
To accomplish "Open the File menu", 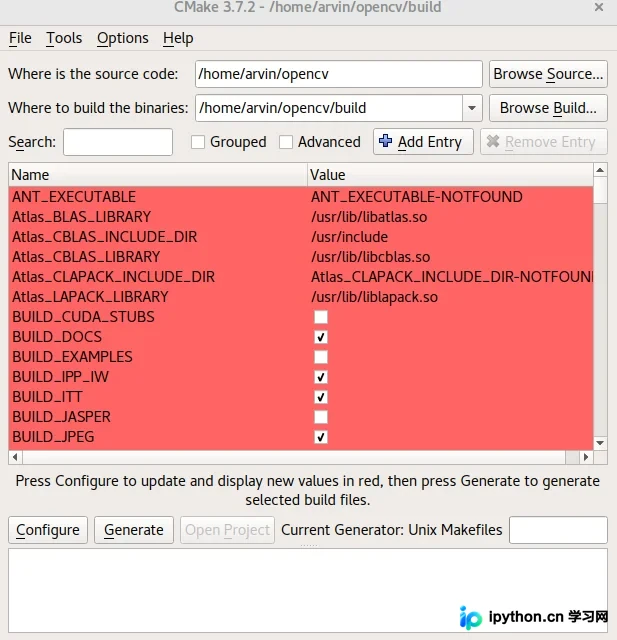I will click(20, 38).
